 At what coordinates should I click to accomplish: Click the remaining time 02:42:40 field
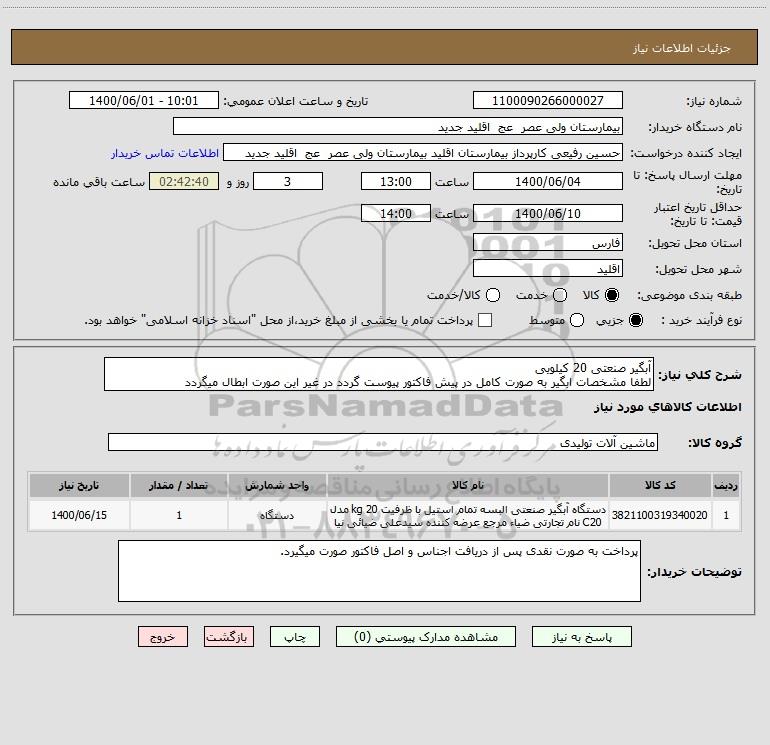(x=184, y=181)
